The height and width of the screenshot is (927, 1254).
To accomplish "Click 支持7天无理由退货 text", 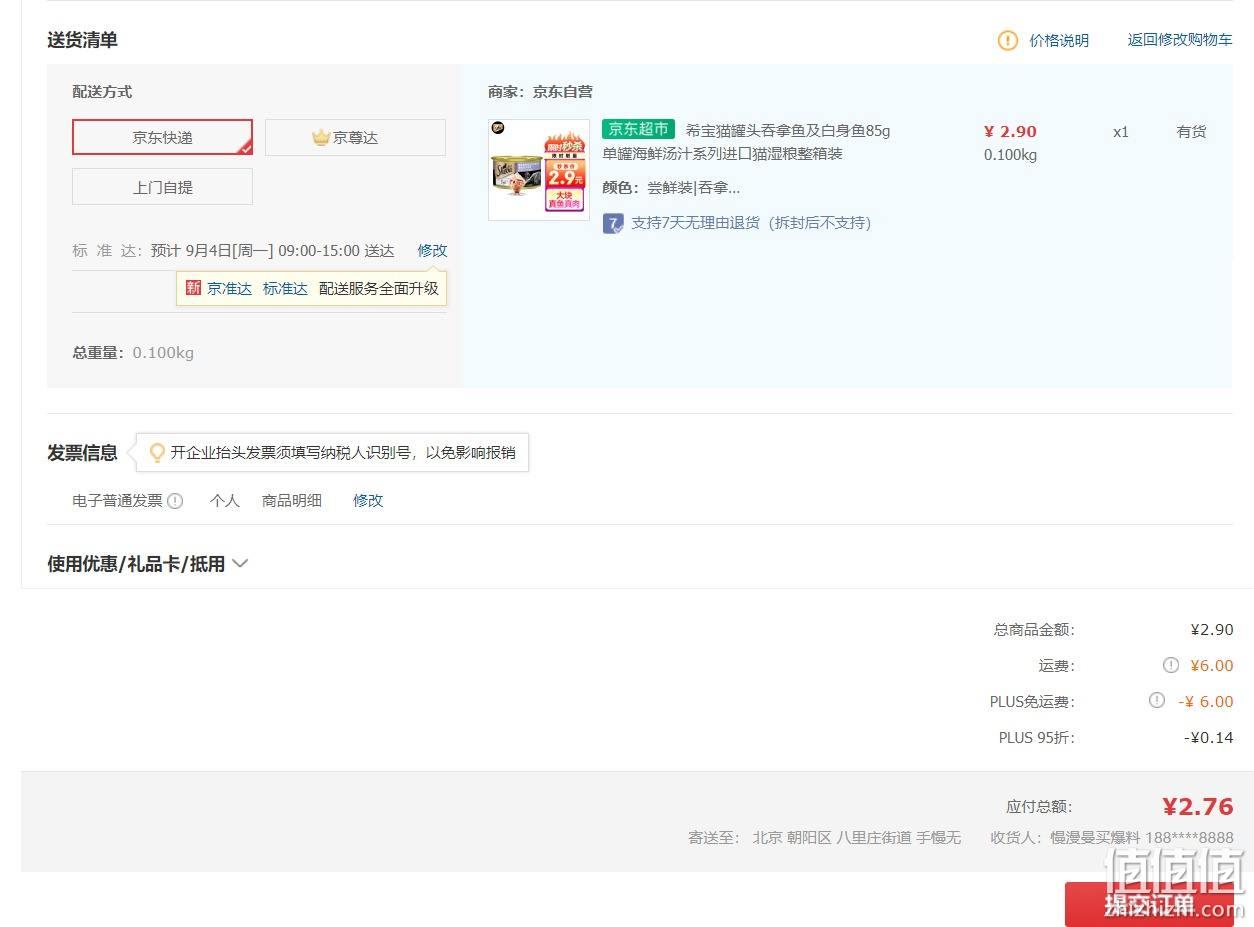I will pos(751,223).
